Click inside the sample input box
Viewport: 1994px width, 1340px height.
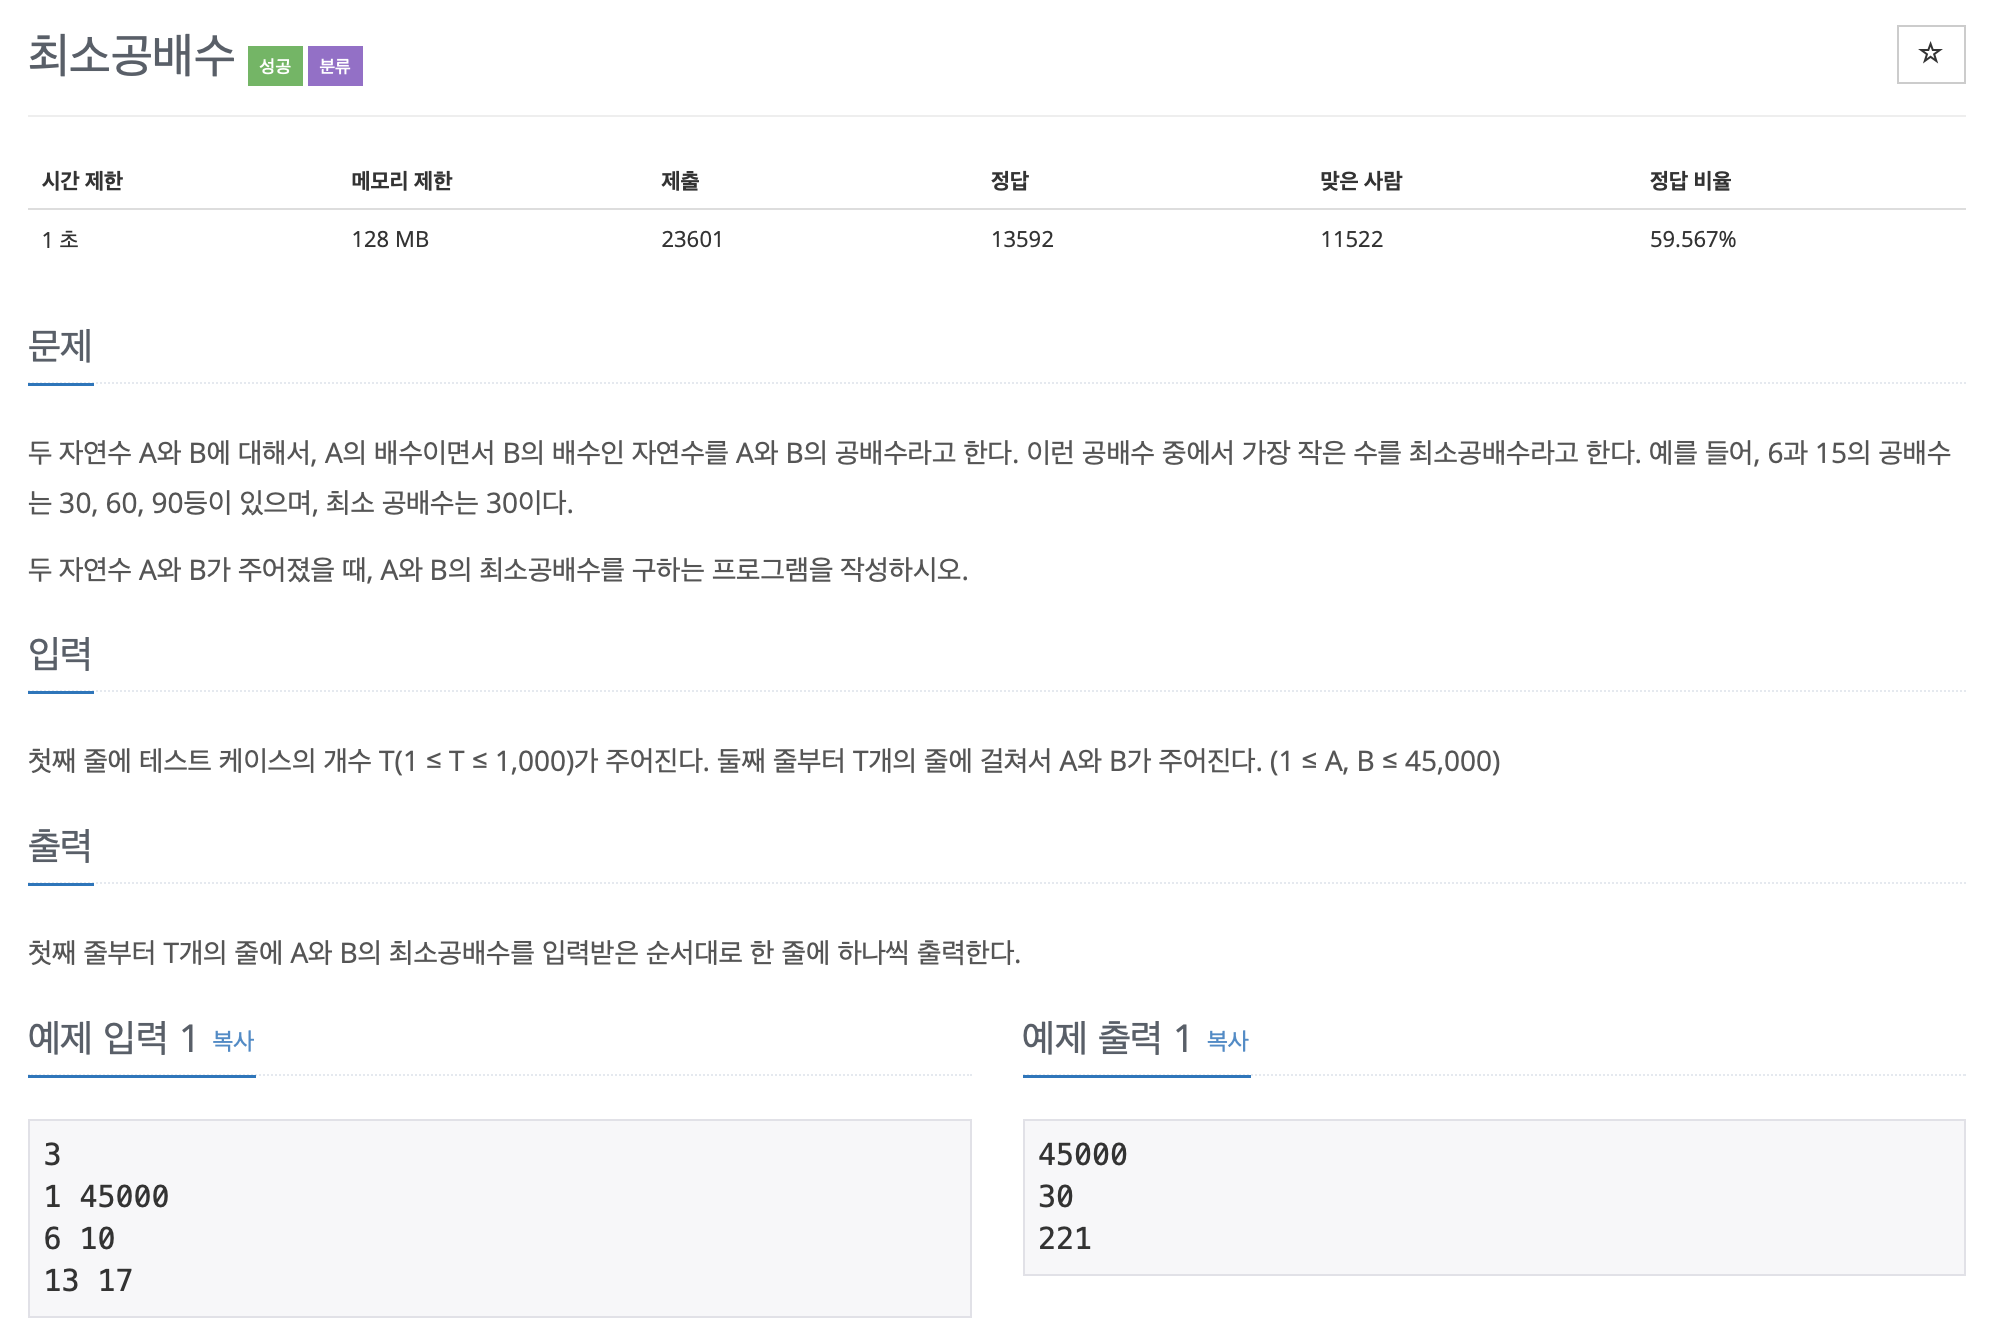499,1217
